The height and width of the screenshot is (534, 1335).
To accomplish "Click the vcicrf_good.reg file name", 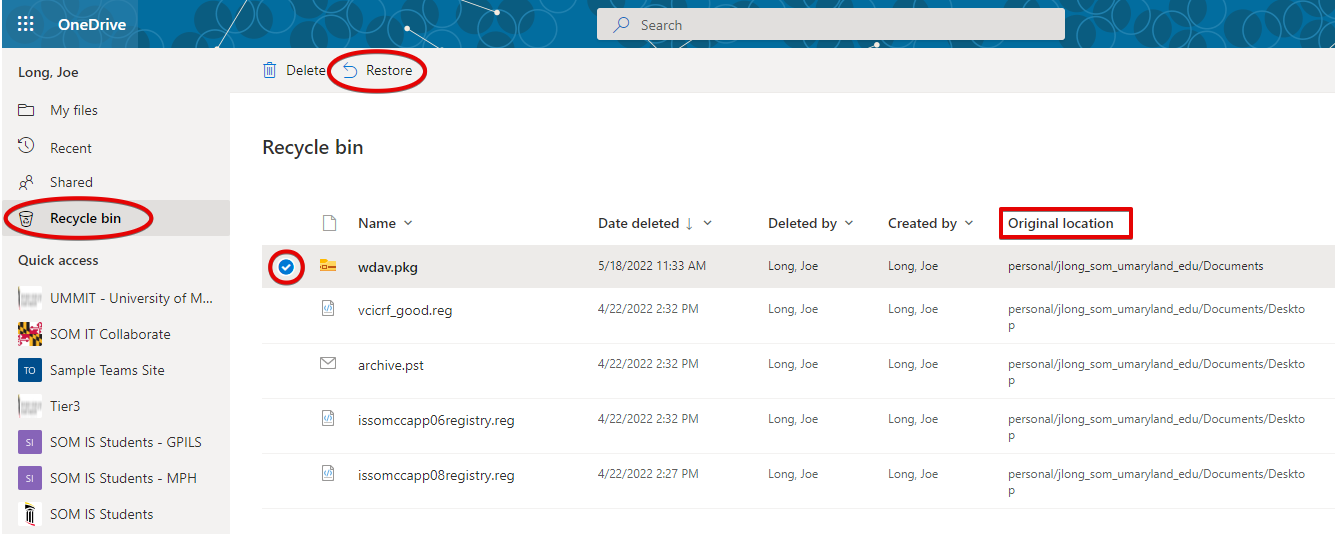I will [405, 310].
